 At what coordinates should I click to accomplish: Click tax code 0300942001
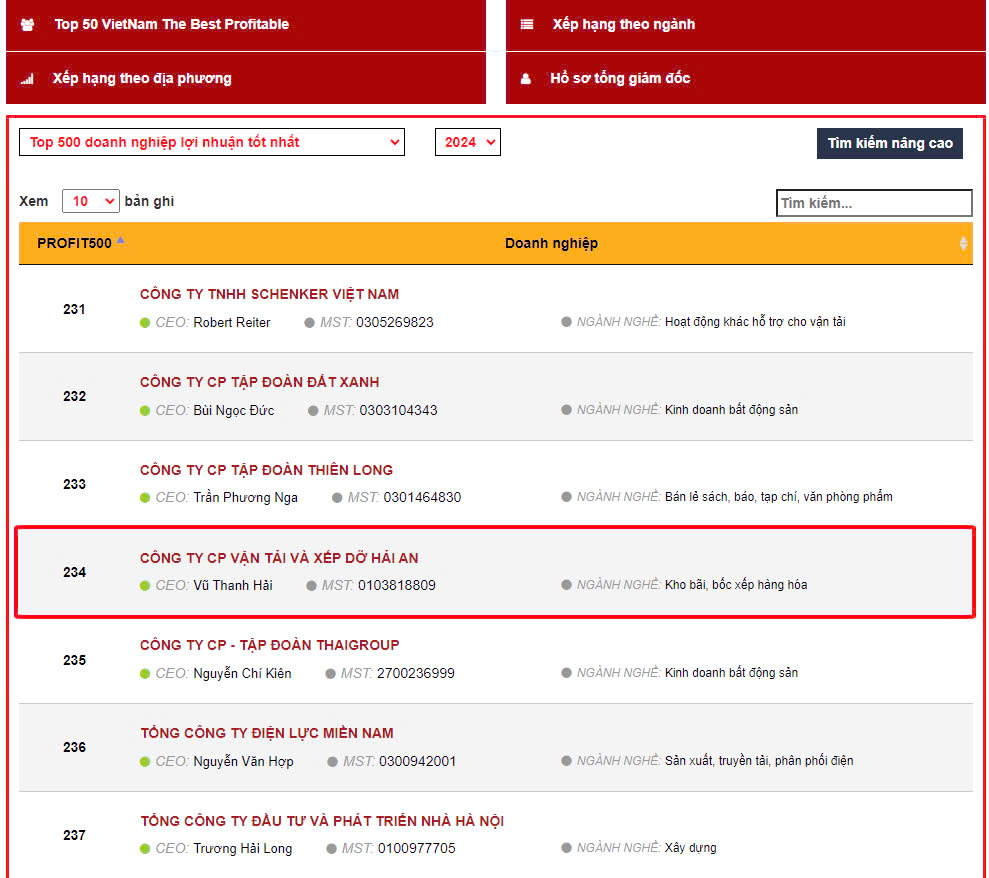pyautogui.click(x=418, y=761)
